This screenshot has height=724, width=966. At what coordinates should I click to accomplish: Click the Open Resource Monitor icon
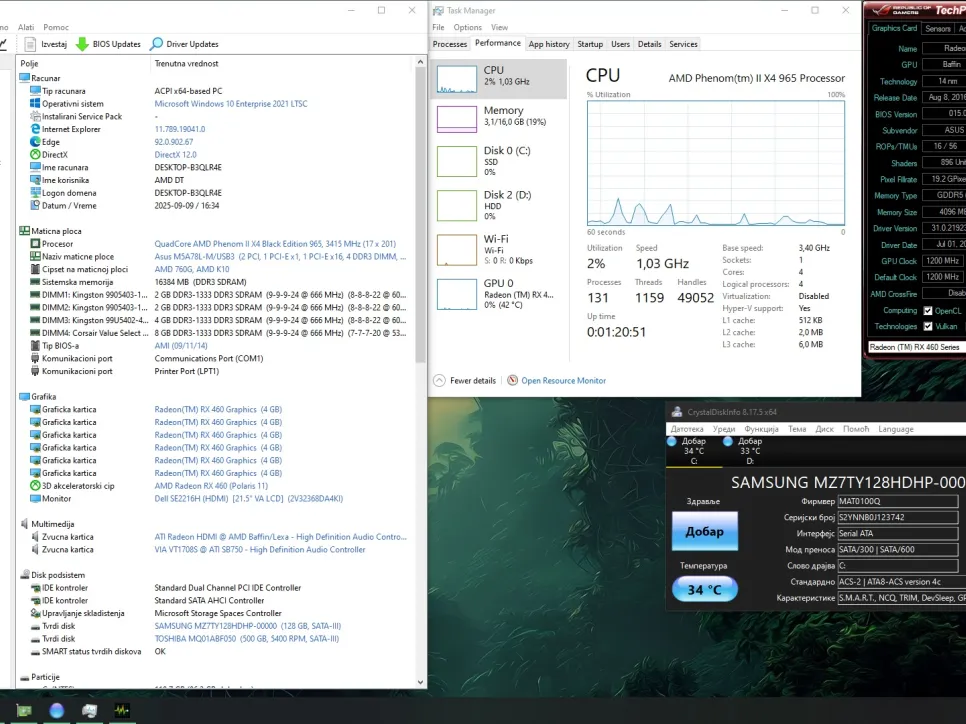(513, 381)
